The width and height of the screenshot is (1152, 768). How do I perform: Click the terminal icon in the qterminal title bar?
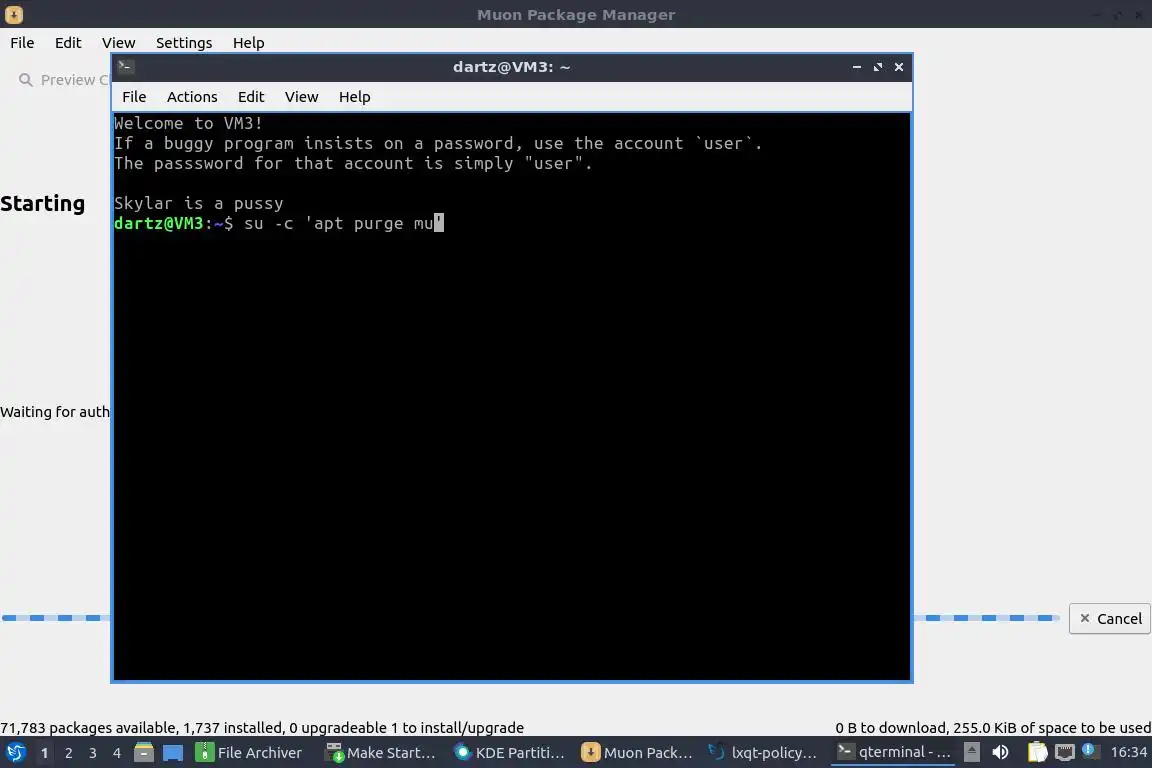point(126,67)
